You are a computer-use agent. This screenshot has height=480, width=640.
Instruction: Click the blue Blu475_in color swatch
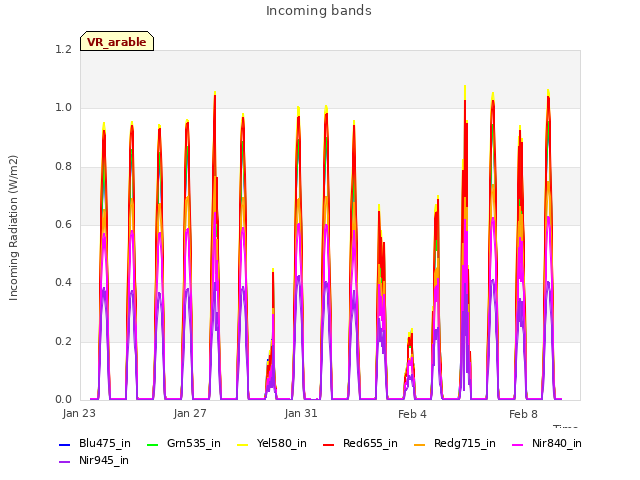click(x=64, y=444)
